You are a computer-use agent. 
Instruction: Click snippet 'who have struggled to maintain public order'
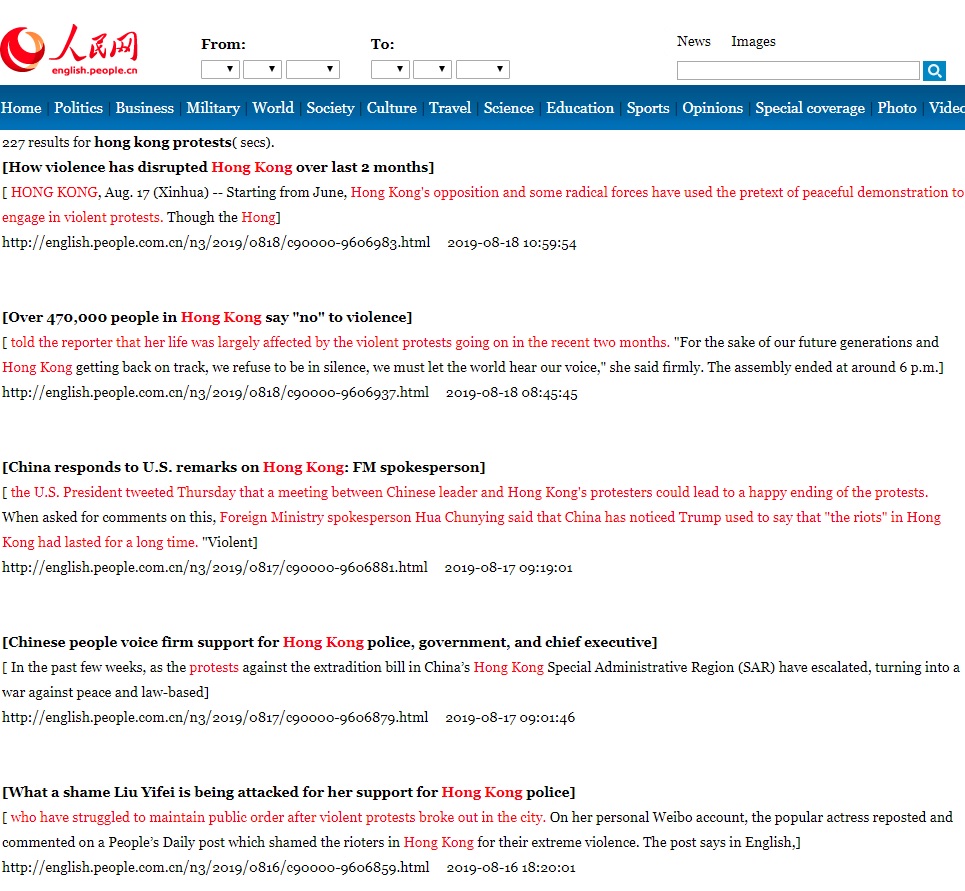click(x=478, y=830)
